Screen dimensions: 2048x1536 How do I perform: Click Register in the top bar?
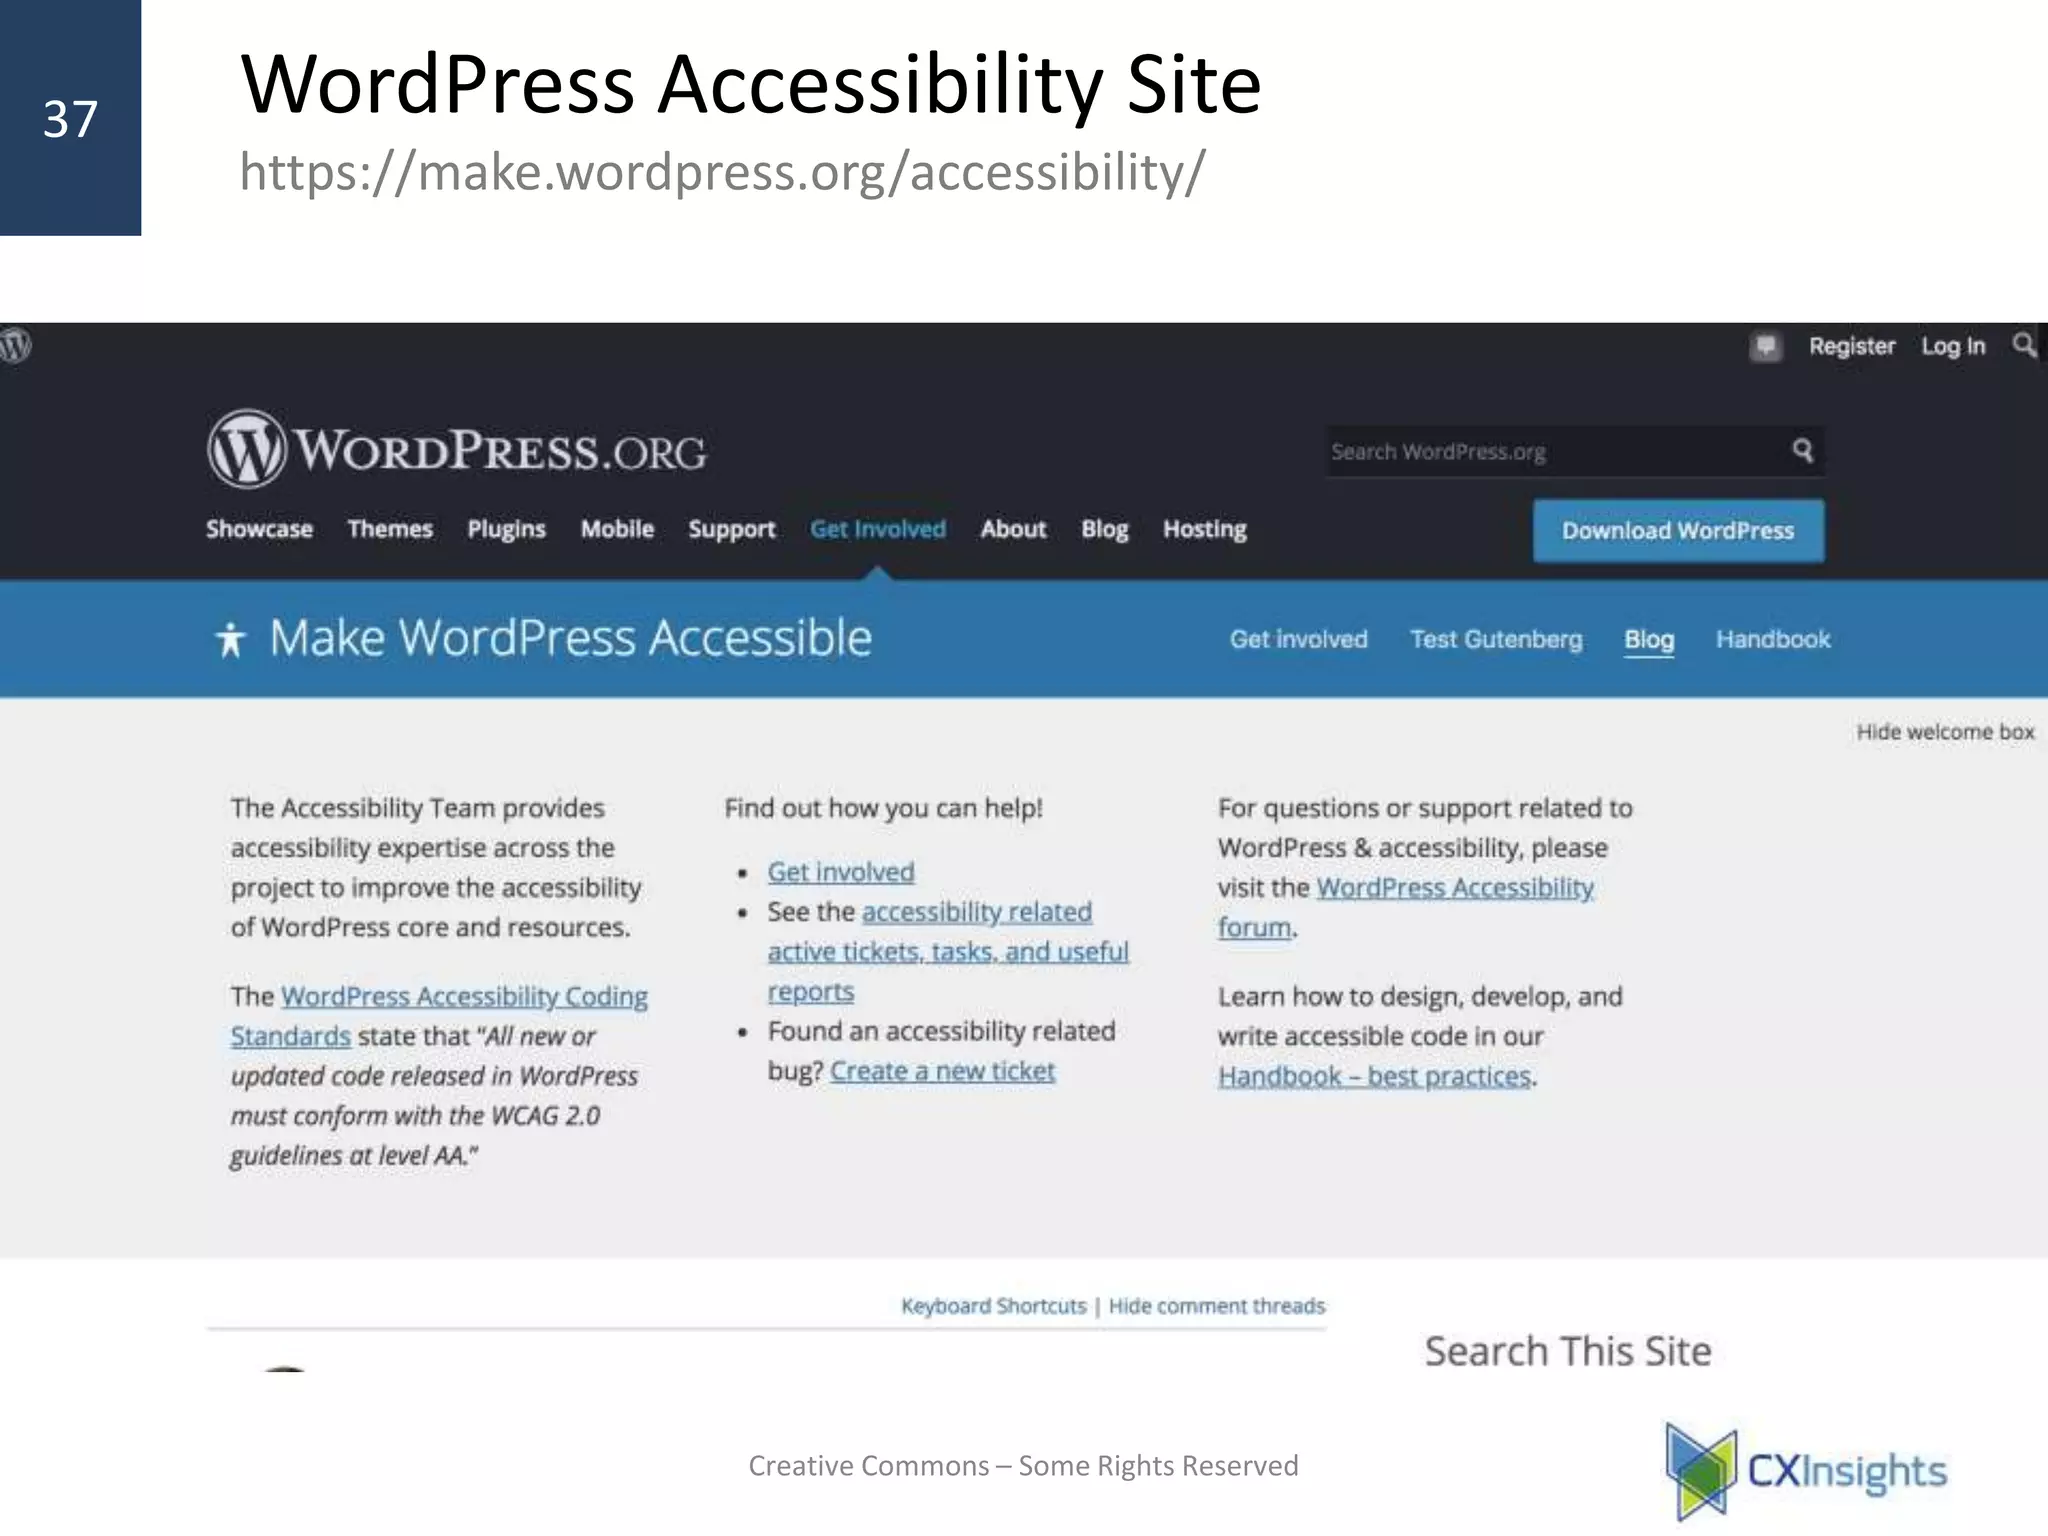coord(1852,346)
